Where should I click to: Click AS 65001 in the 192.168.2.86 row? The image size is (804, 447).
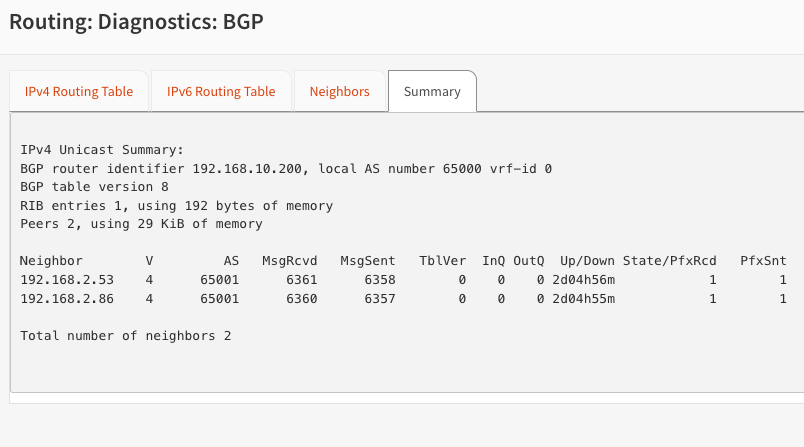coord(219,299)
